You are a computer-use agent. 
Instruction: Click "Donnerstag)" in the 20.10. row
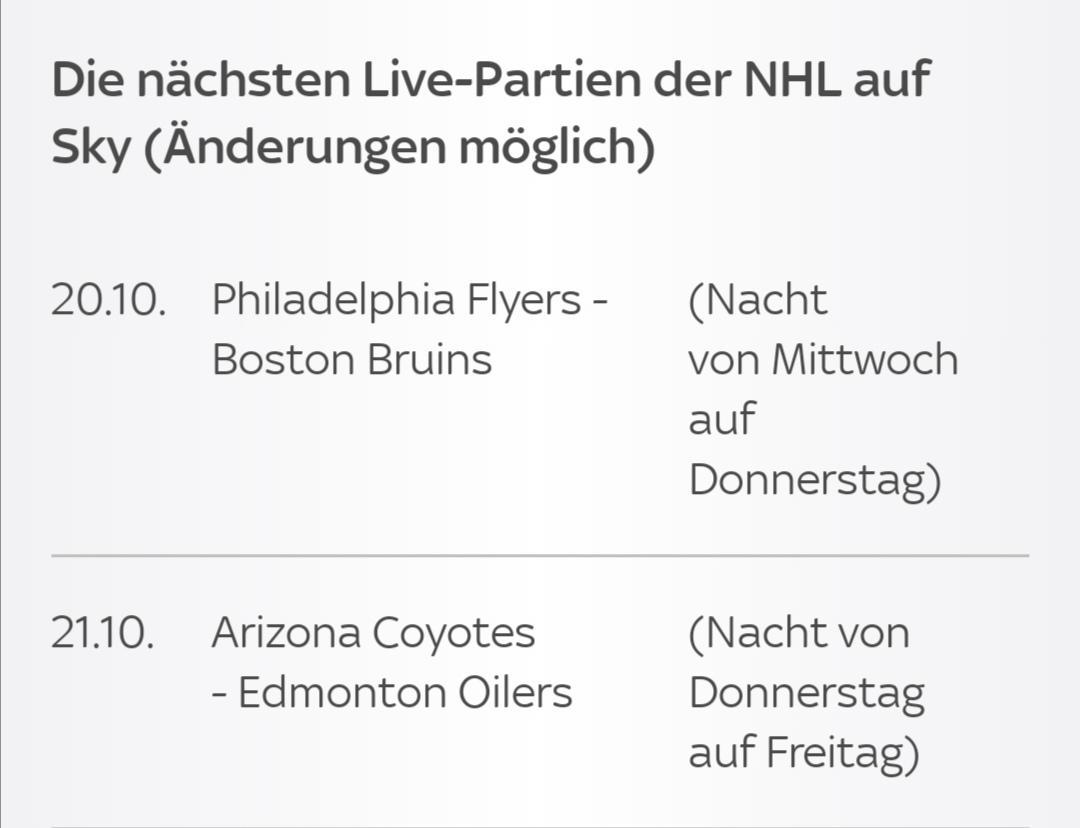[815, 481]
